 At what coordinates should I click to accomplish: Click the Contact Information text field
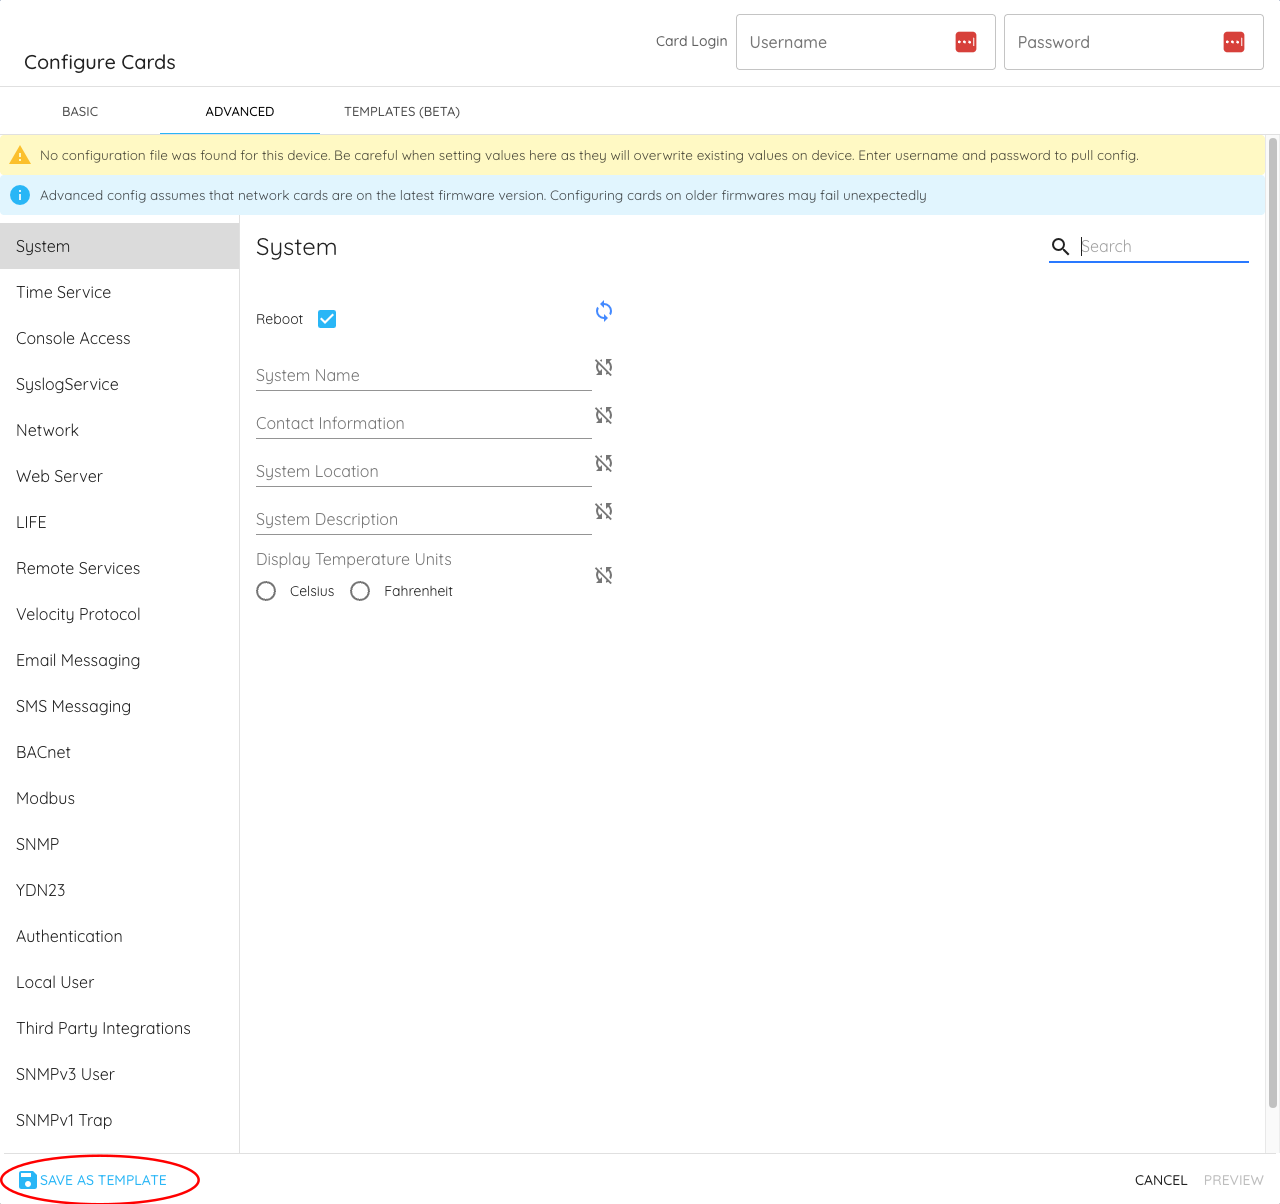click(x=424, y=423)
